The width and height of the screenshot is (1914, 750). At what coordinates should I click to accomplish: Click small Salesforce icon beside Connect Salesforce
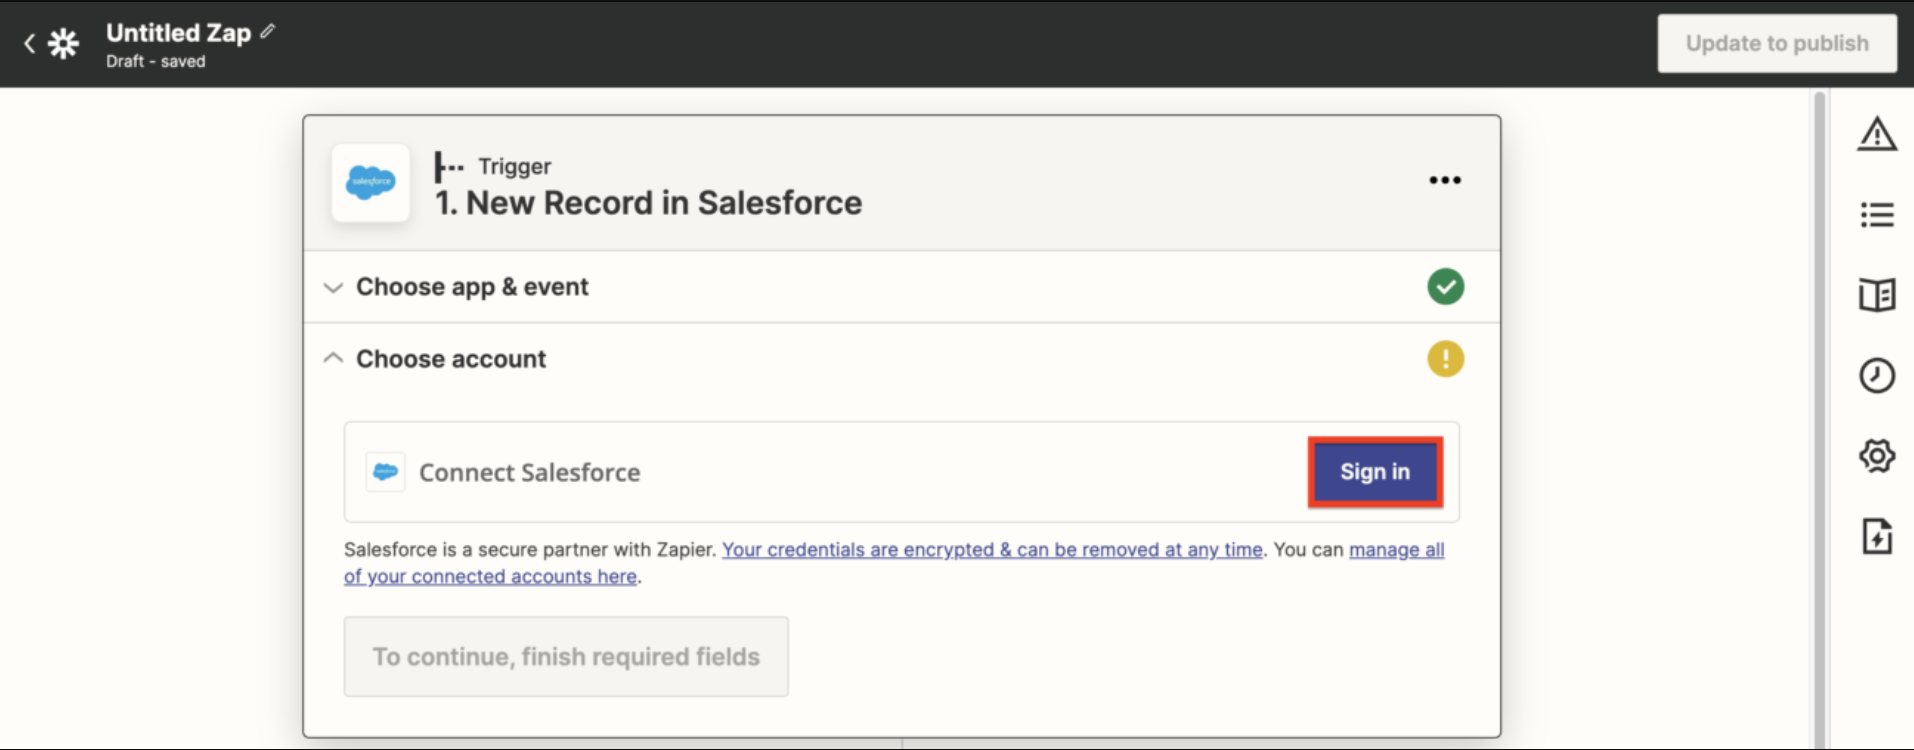(385, 472)
